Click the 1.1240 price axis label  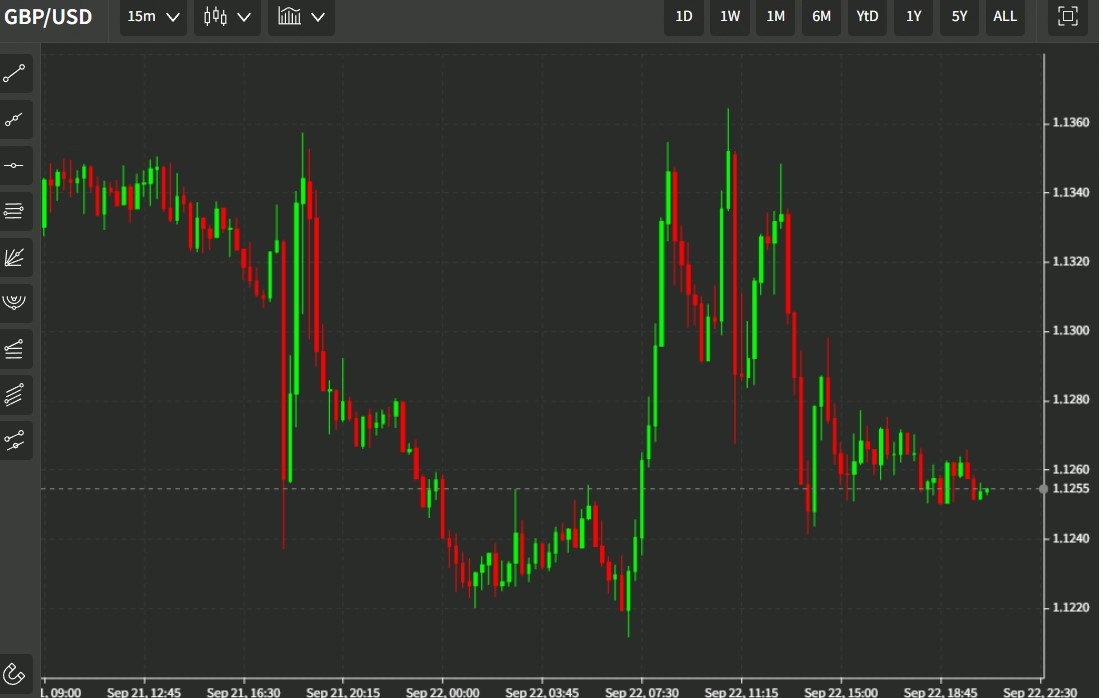point(1070,538)
